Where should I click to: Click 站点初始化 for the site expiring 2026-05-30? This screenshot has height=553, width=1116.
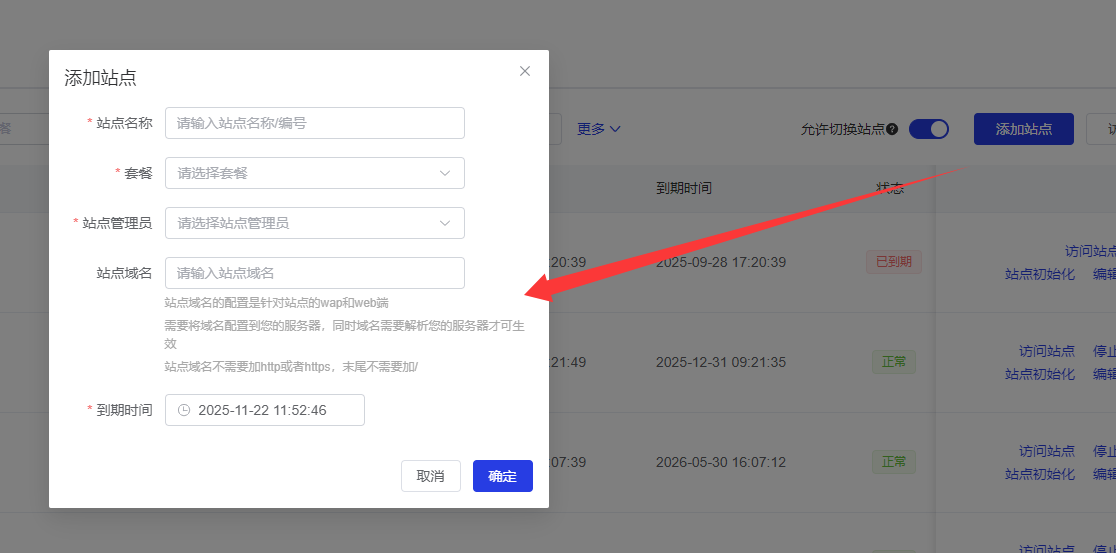tap(1040, 474)
